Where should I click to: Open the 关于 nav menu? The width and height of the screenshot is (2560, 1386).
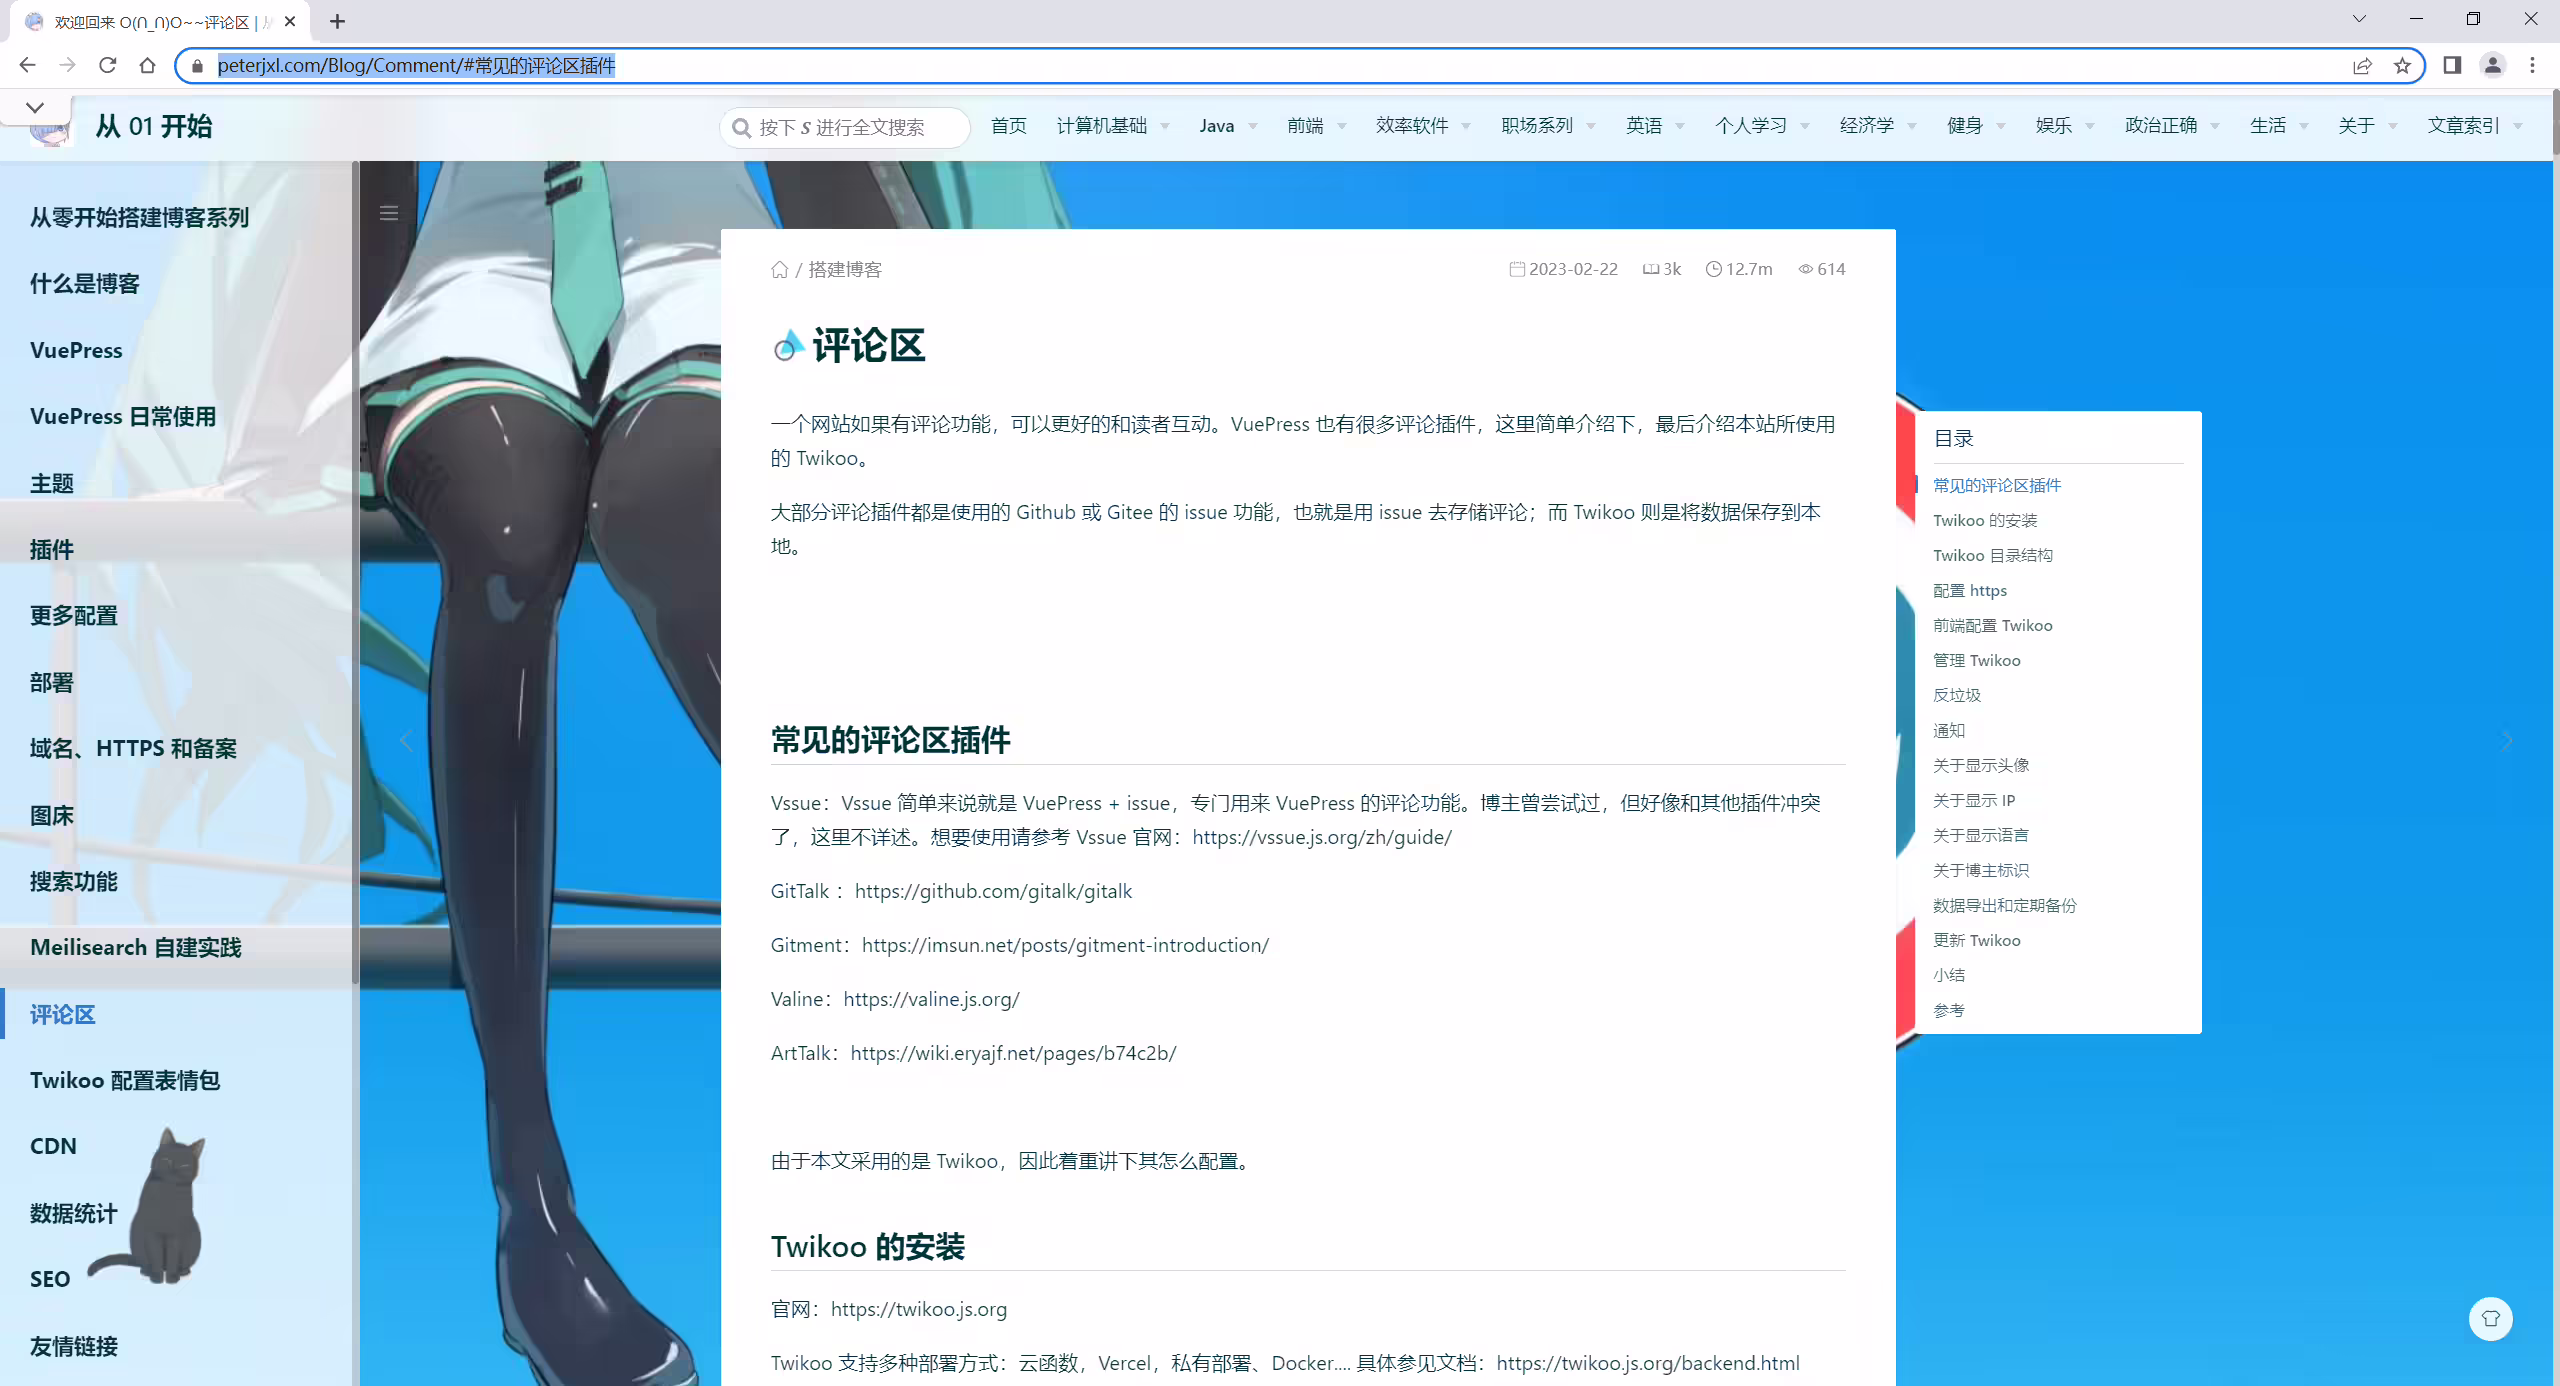[x=2367, y=126]
